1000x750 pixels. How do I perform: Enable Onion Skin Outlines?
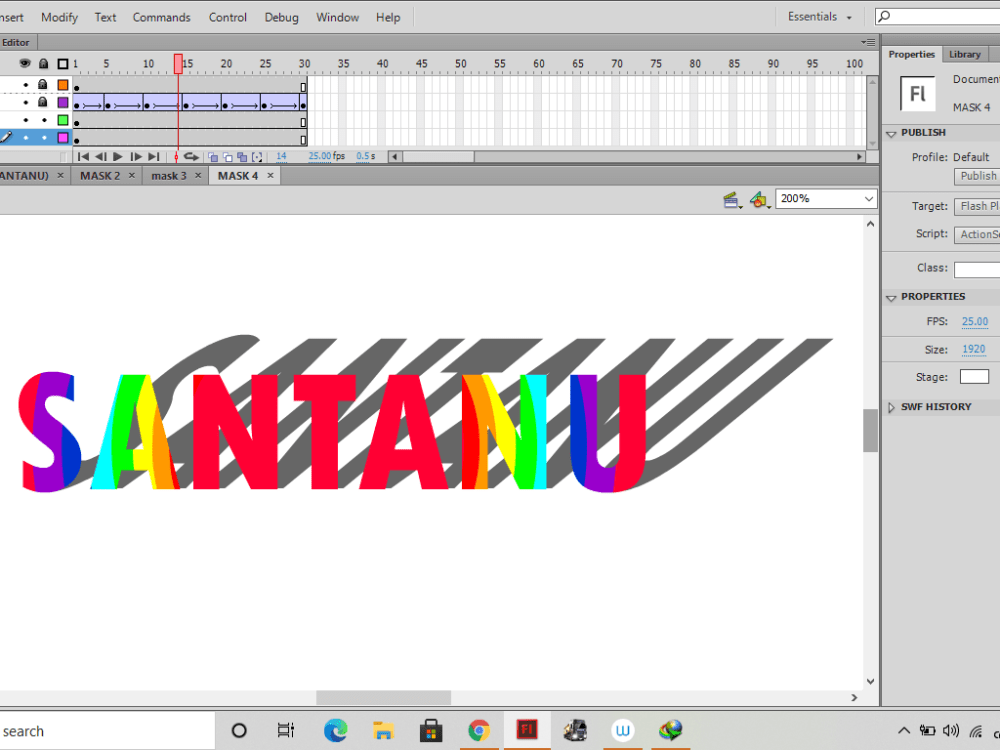click(x=228, y=157)
